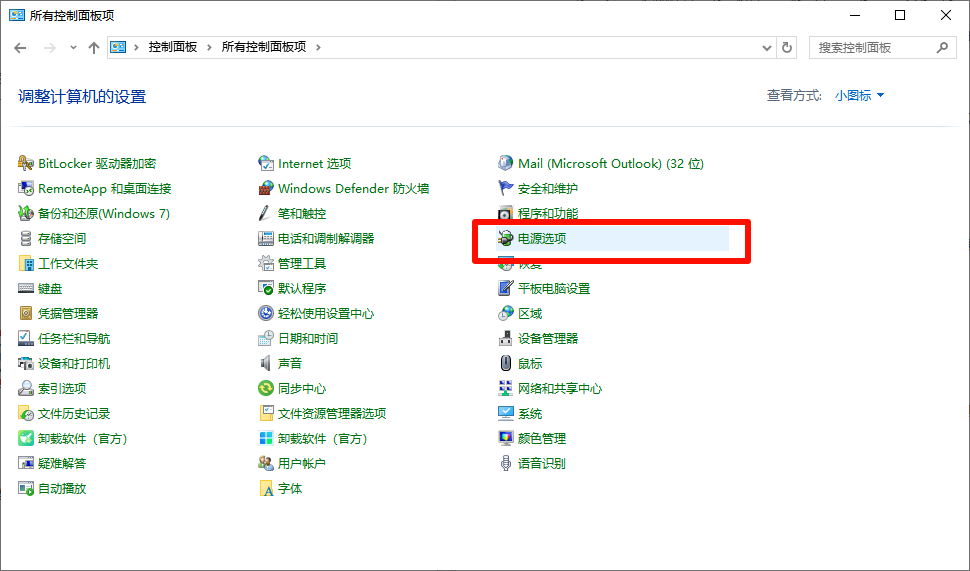Go back with Back arrow
Viewport: 970px width, 571px height.
(20, 48)
